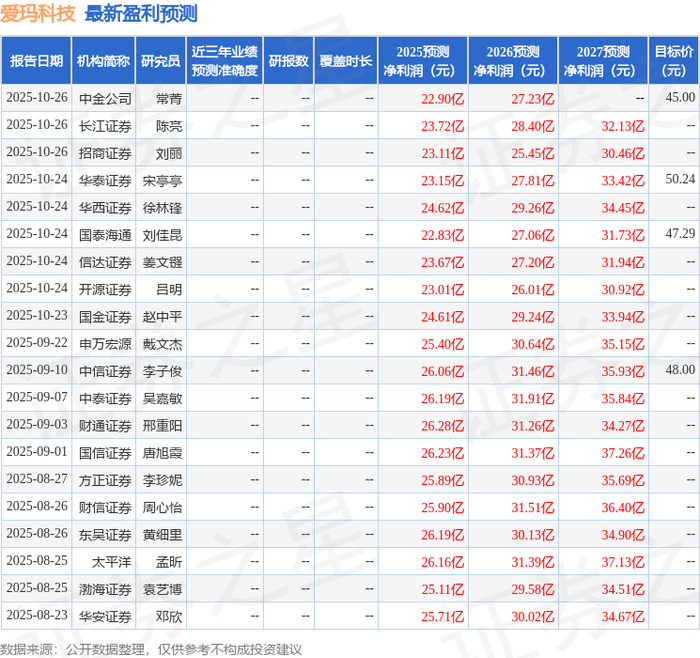Click analyst name 周心怡

coord(162,508)
